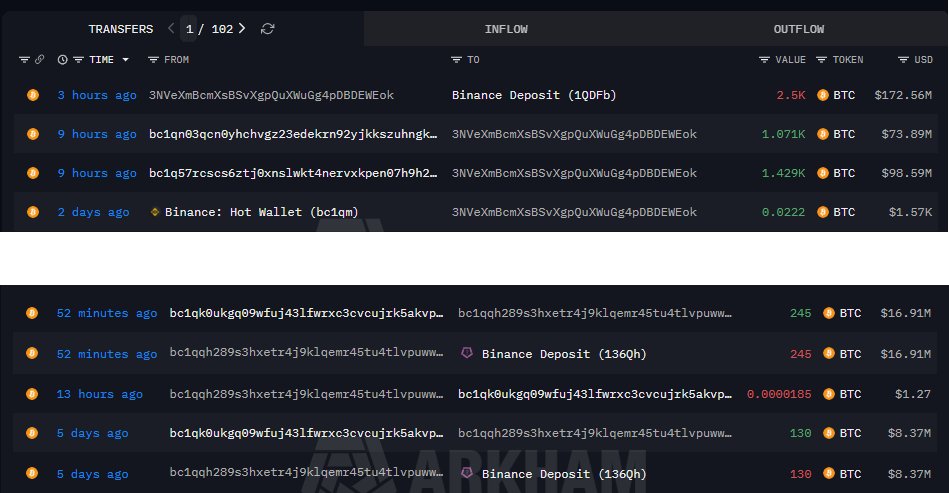The width and height of the screenshot is (949, 493).
Task: Click BTC token icon in the 0.0222 row
Action: 823,212
